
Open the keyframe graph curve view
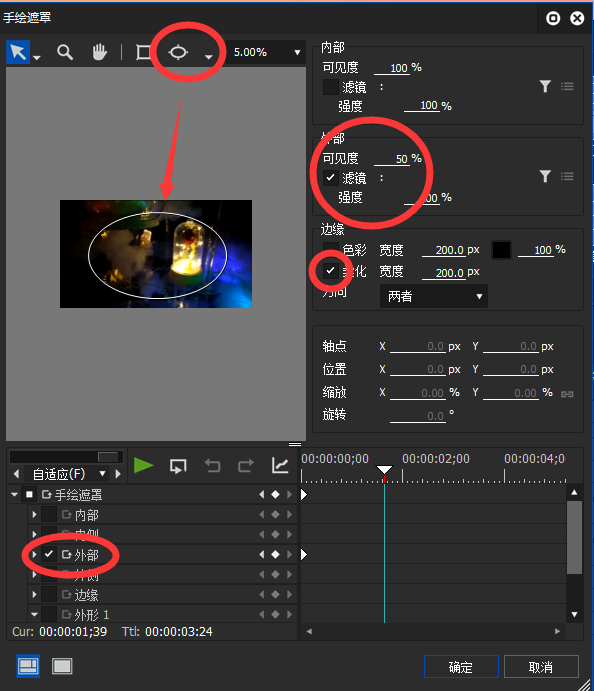[280, 465]
